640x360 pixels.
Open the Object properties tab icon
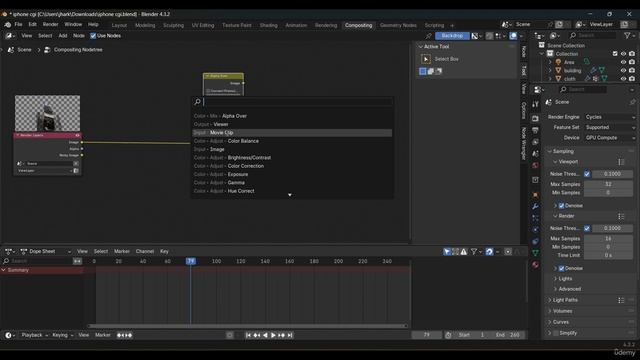535,195
